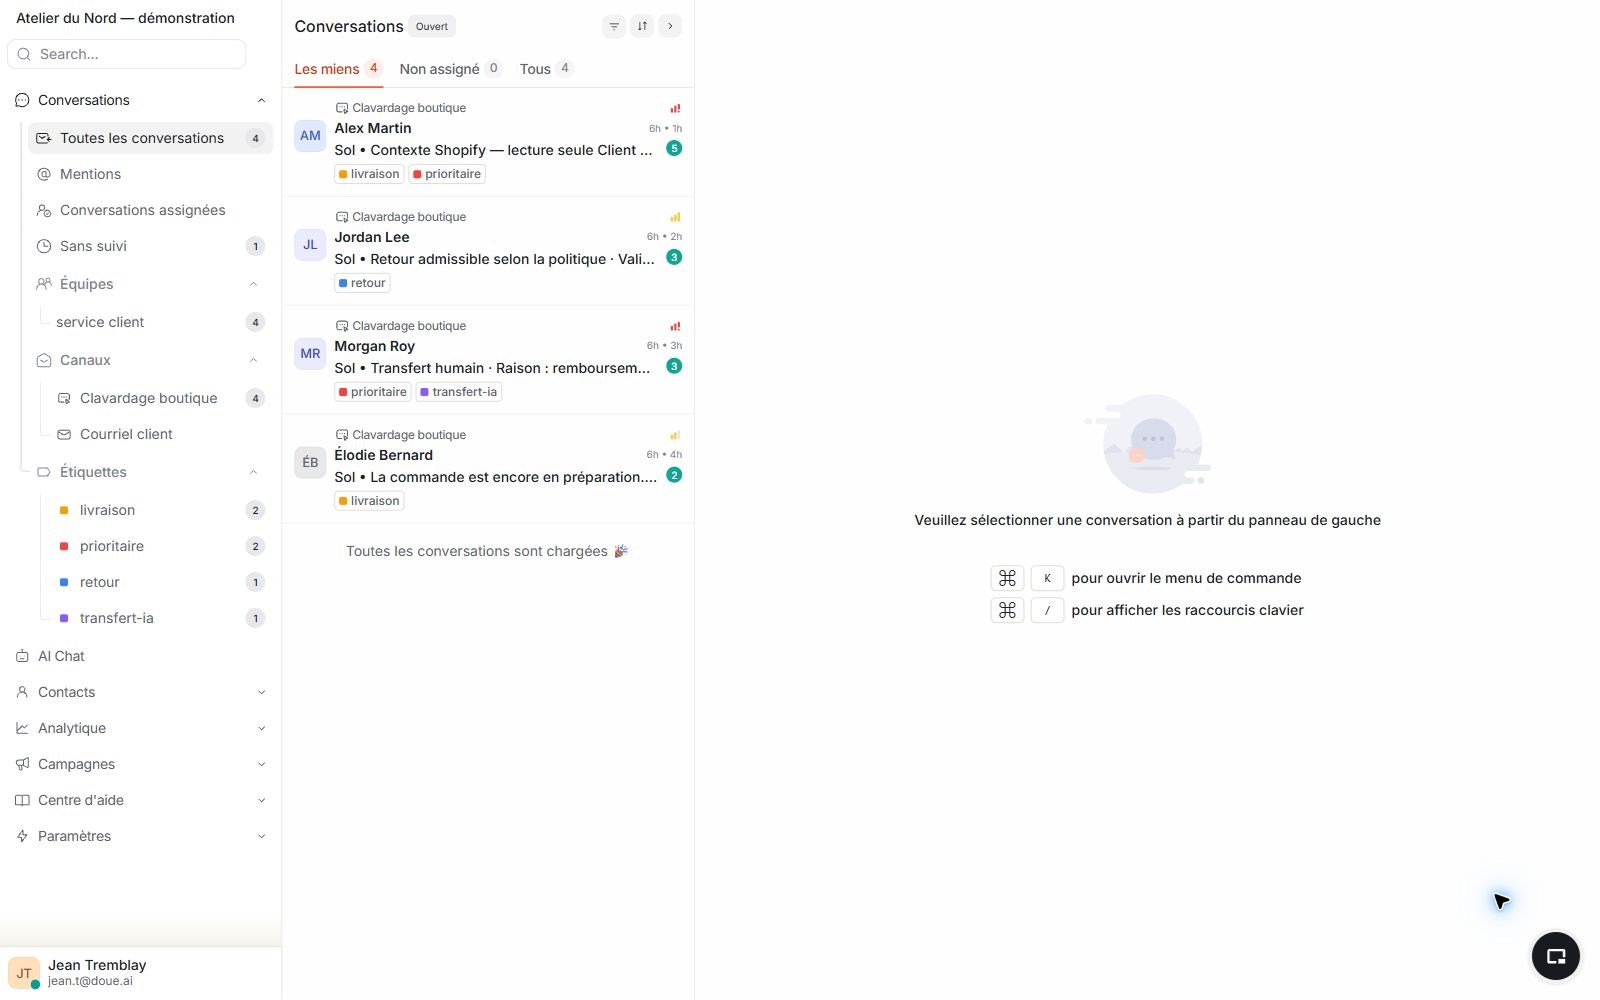Click the Search input field

coord(126,54)
